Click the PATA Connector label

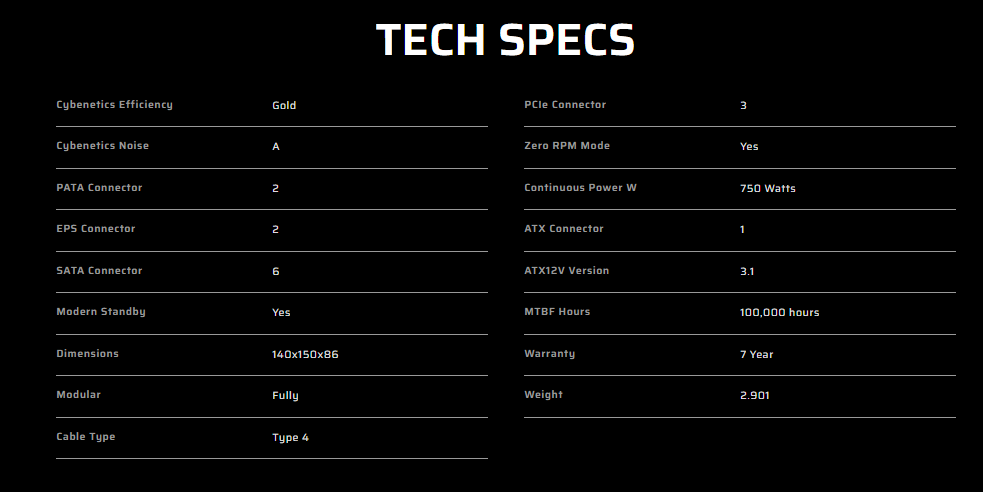tap(99, 188)
